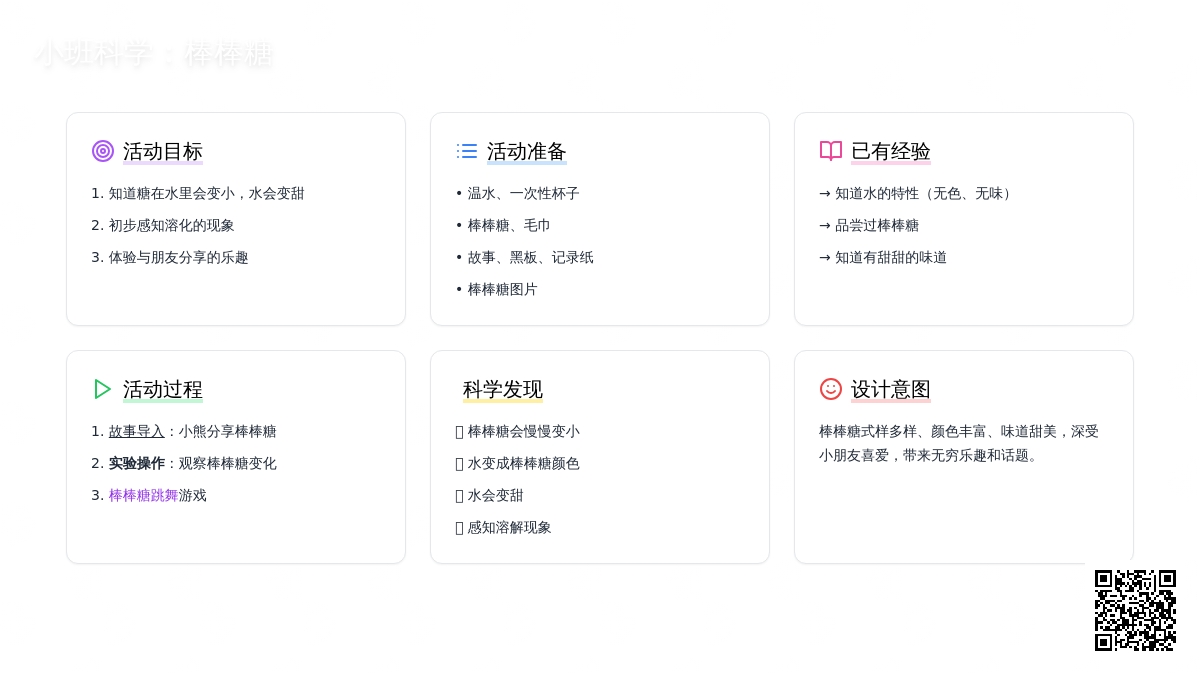Click the 活动过程 card heading
Screen dimensions: 1200x675
(x=163, y=390)
